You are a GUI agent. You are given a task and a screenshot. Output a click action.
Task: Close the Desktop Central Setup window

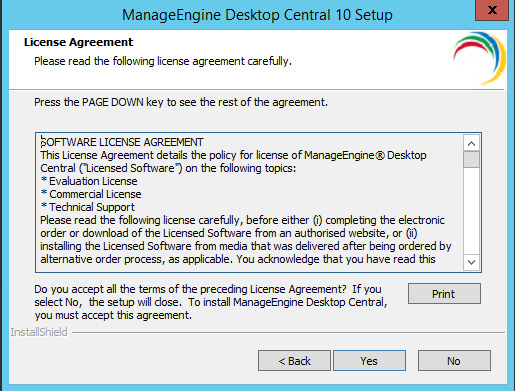[492, 10]
